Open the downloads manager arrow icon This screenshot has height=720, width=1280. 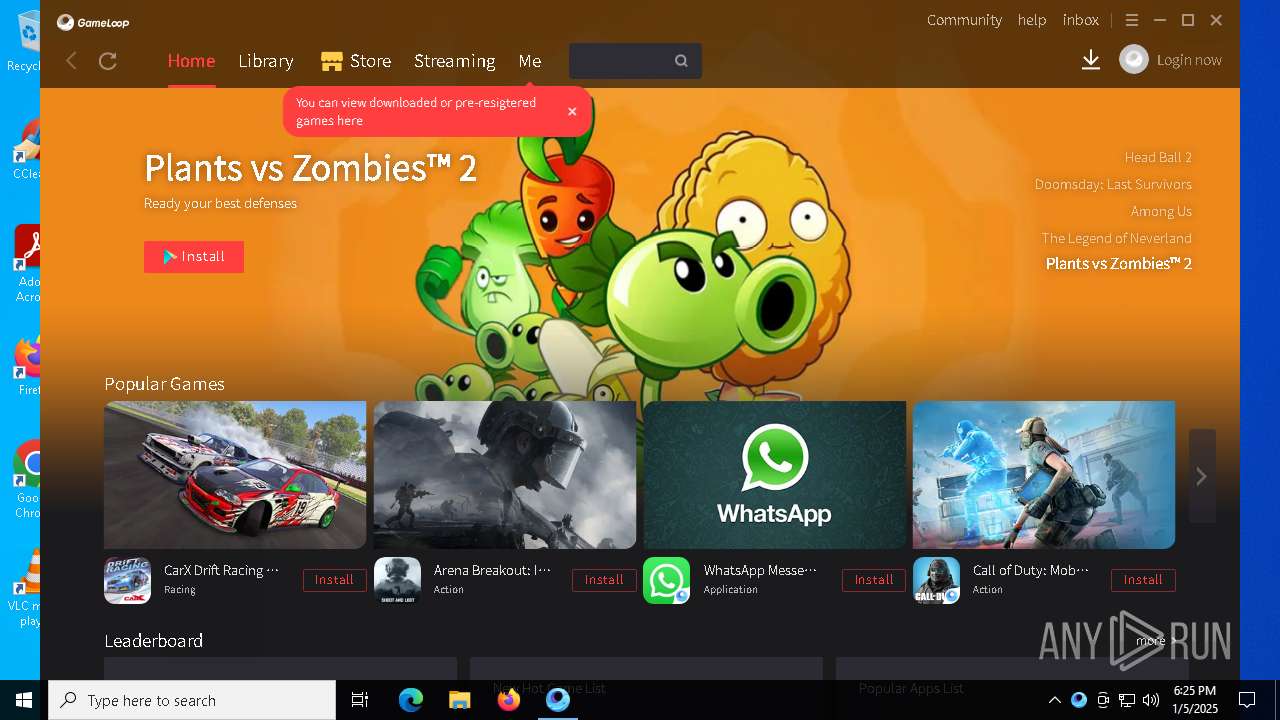(1091, 60)
